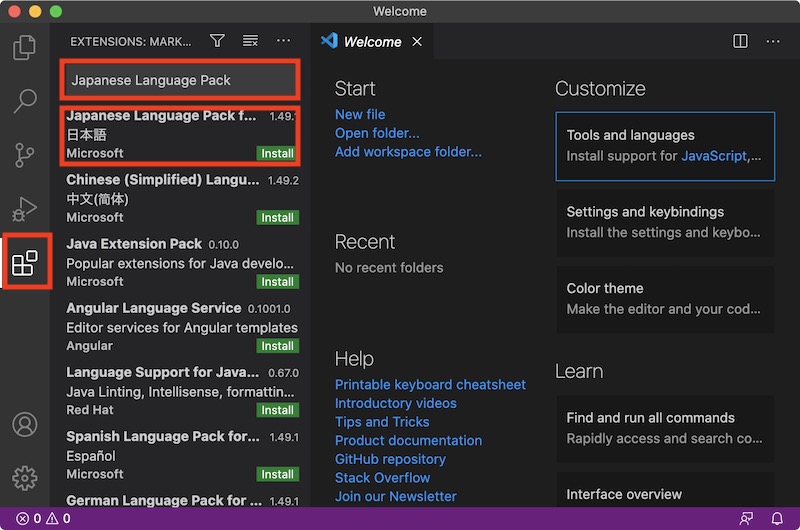Open the Introductory videos link
The height and width of the screenshot is (530, 800).
(395, 403)
